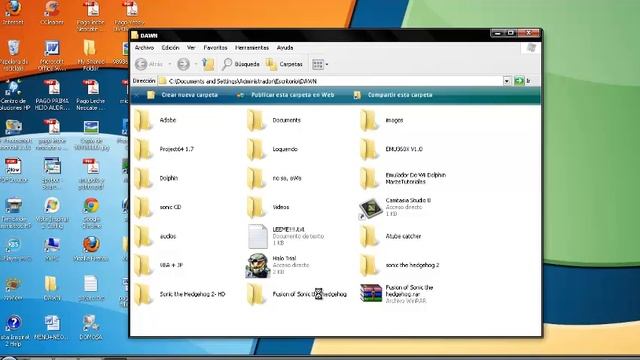Open the Documents folder

(273, 120)
